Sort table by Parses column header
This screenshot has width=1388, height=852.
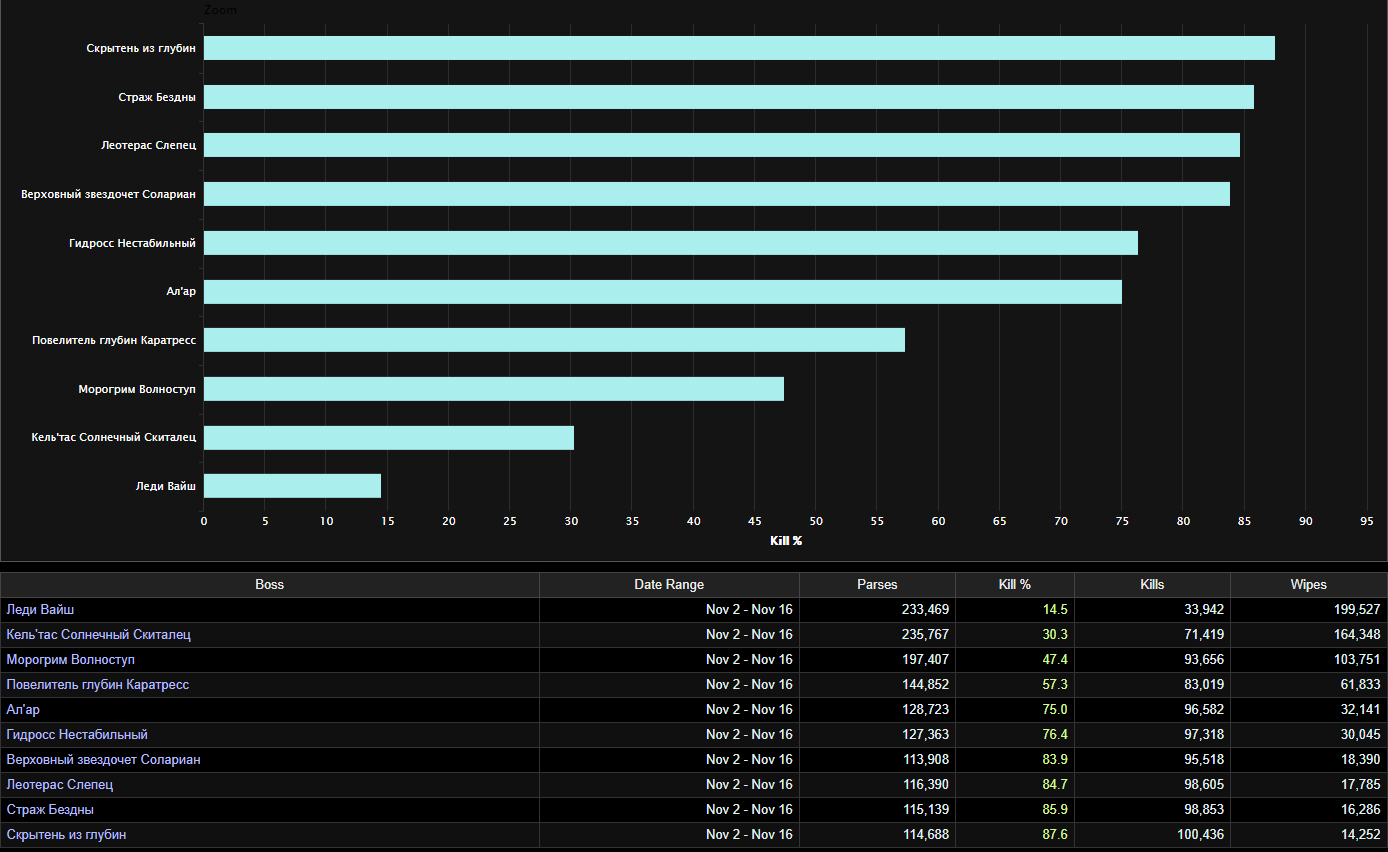pyautogui.click(x=877, y=585)
